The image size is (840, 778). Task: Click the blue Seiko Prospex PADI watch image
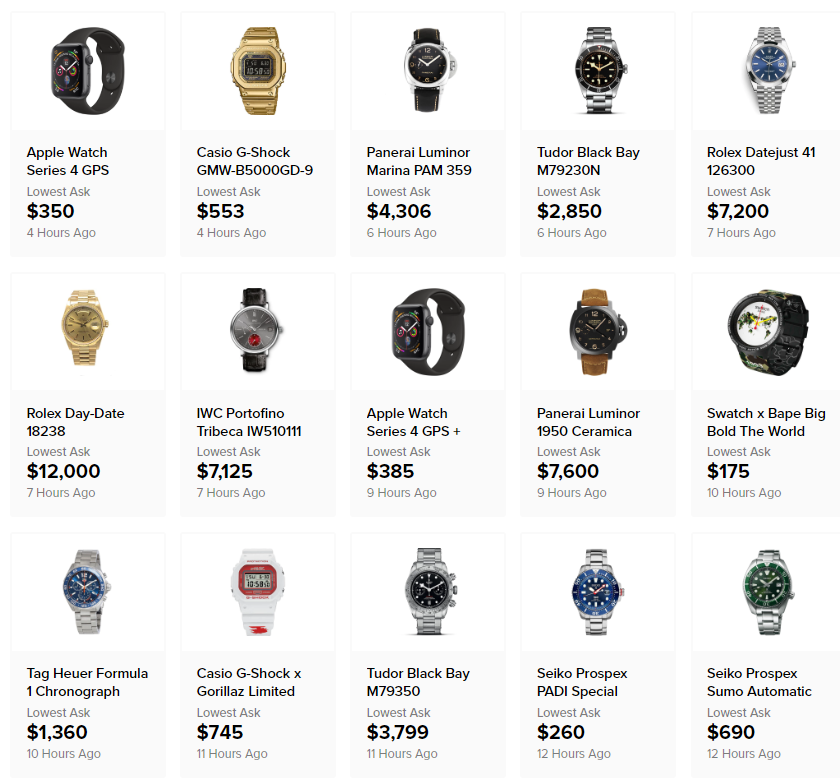pos(598,592)
